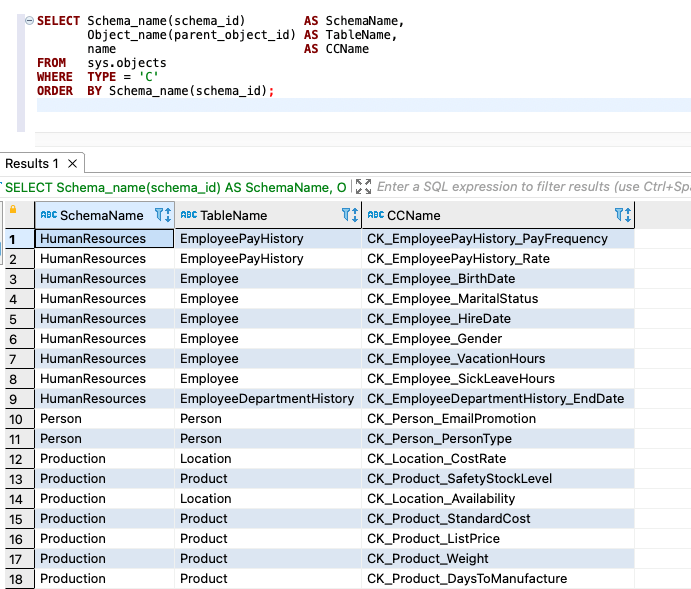Click the green SELECT query text label
This screenshot has height=589, width=691.
click(176, 187)
